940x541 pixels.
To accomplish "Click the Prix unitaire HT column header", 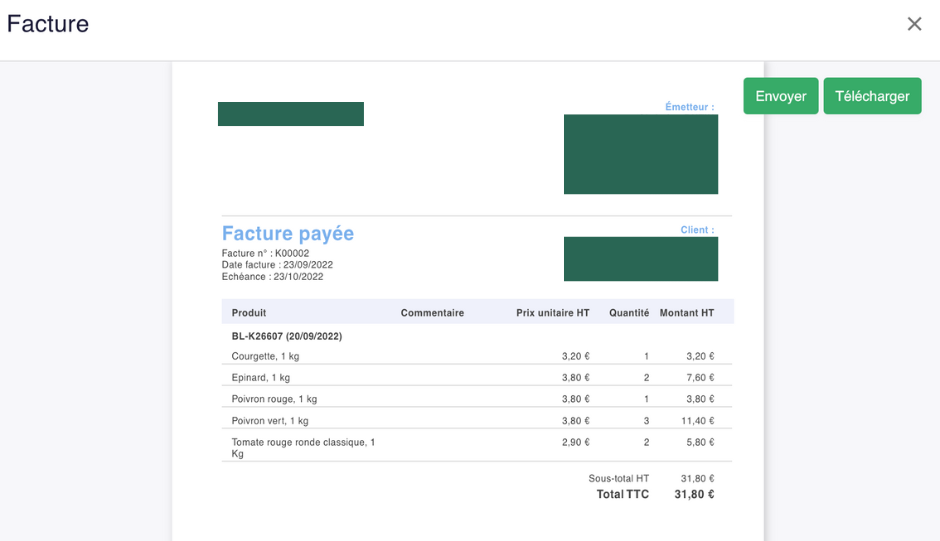I will [552, 313].
